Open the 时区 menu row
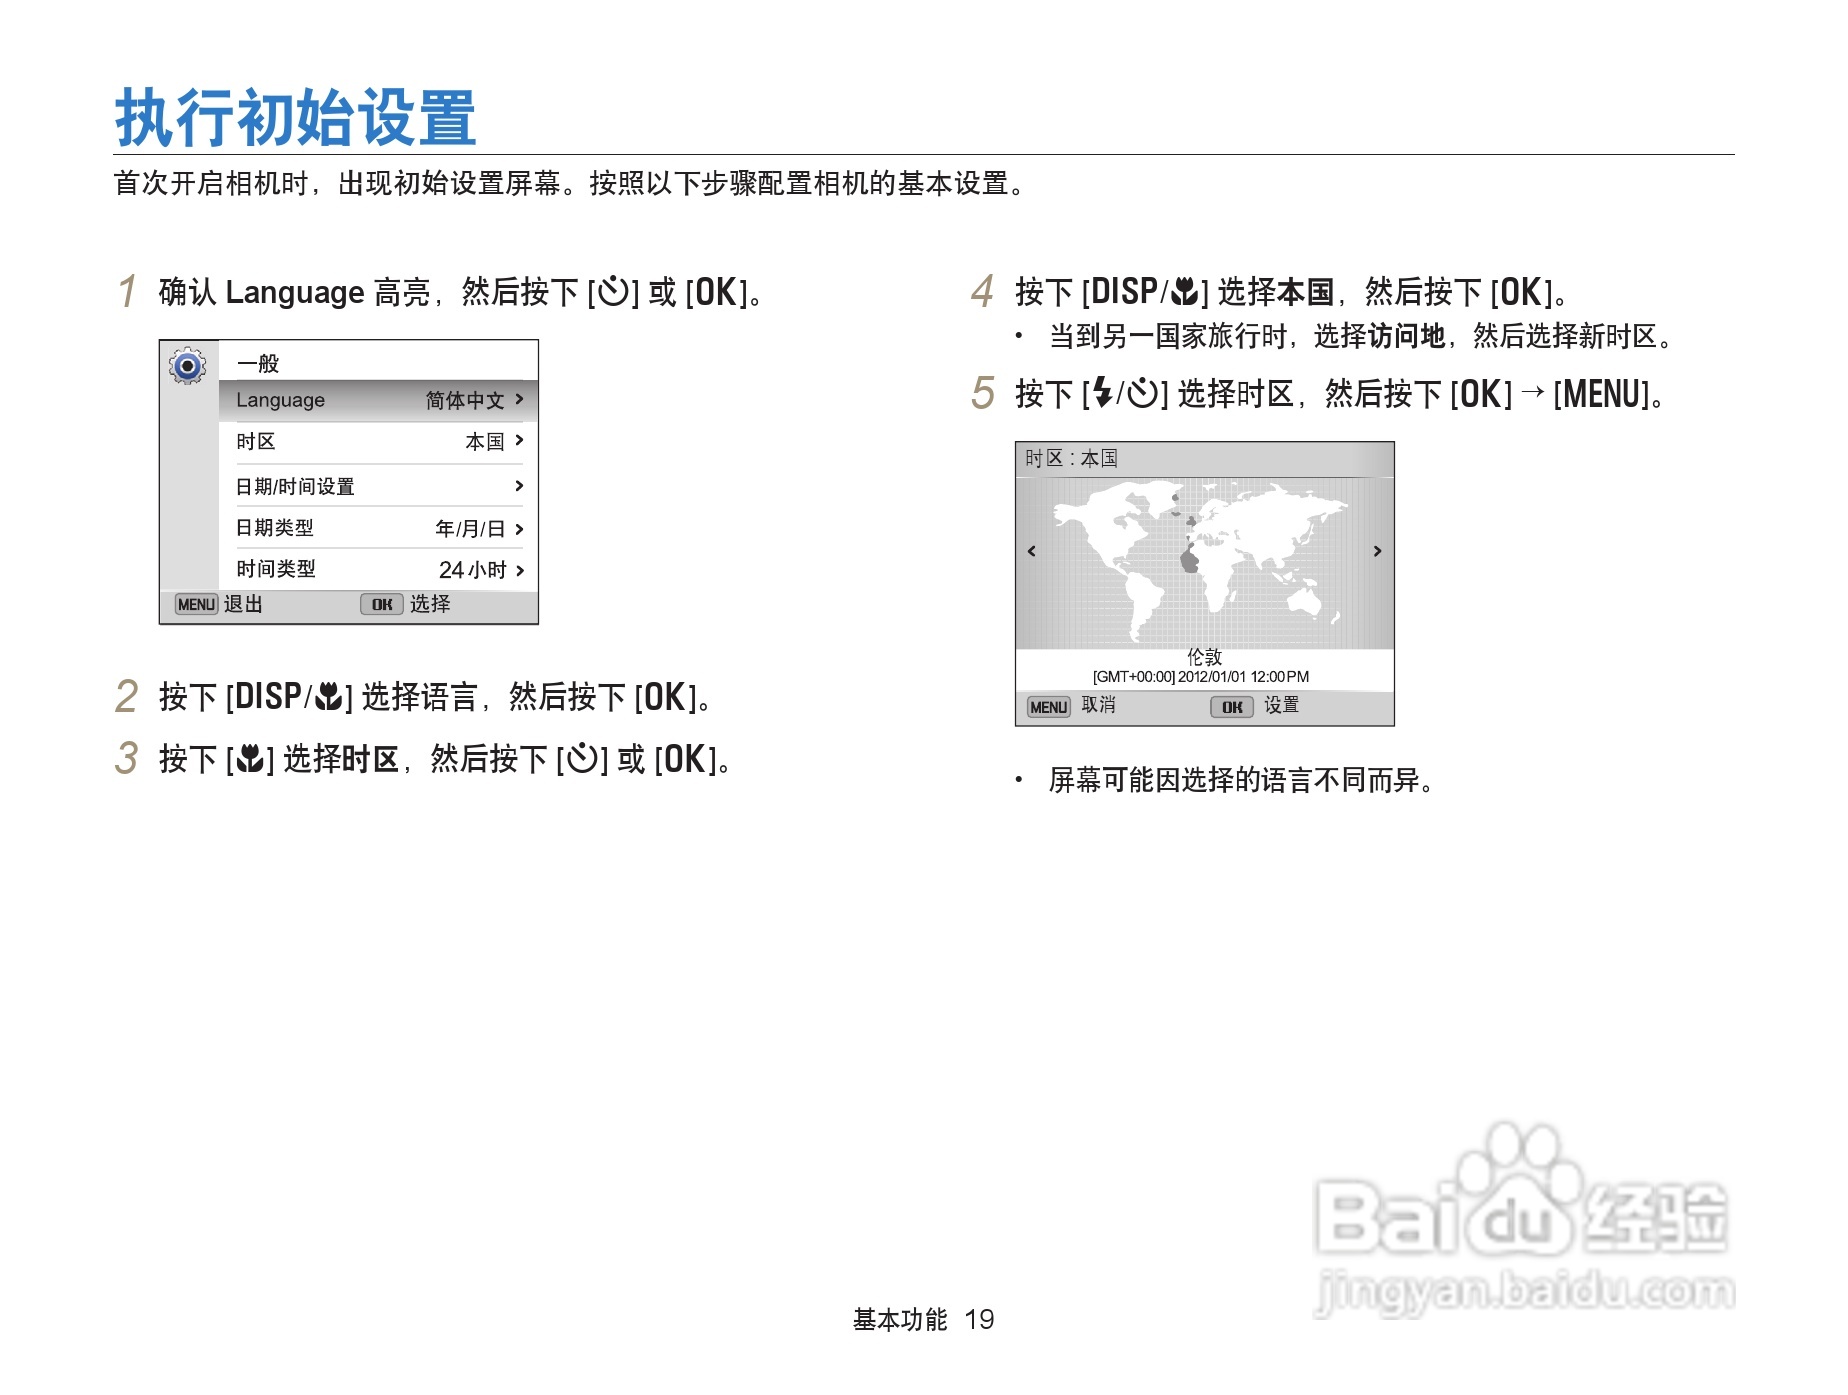Image resolution: width=1848 pixels, height=1395 pixels. pyautogui.click(x=379, y=442)
